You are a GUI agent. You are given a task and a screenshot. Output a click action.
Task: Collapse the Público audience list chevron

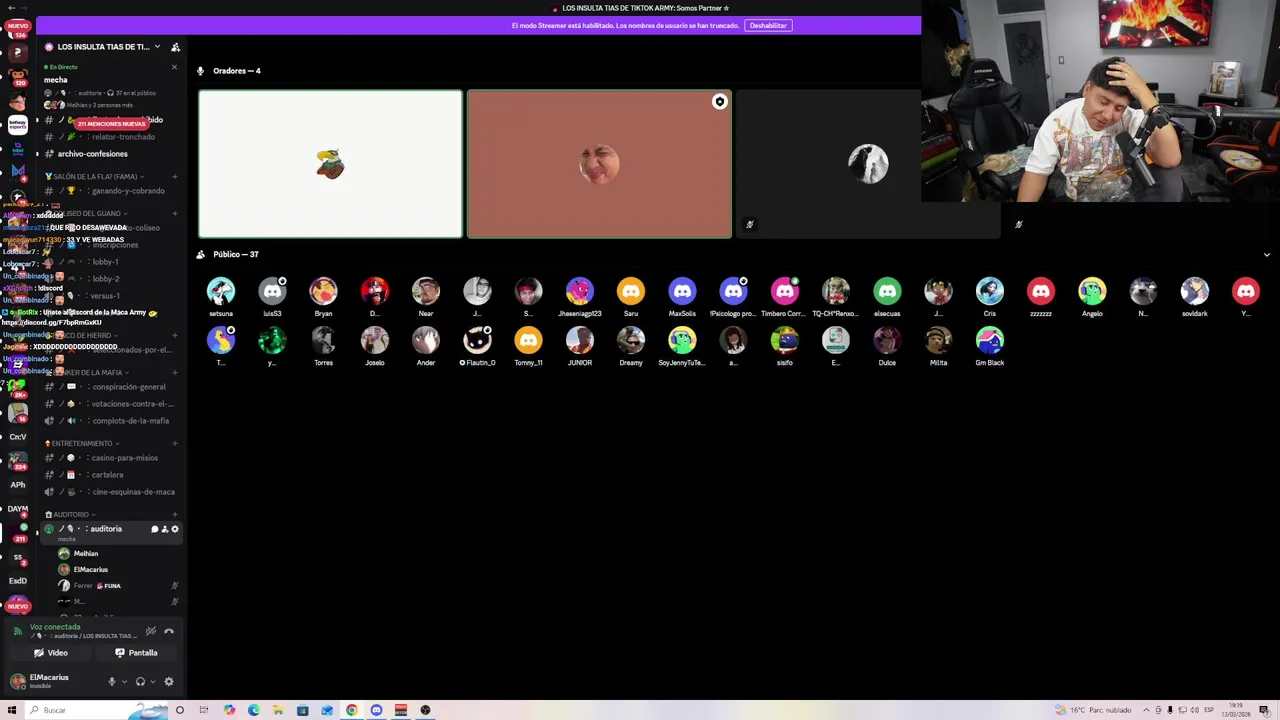click(1266, 255)
